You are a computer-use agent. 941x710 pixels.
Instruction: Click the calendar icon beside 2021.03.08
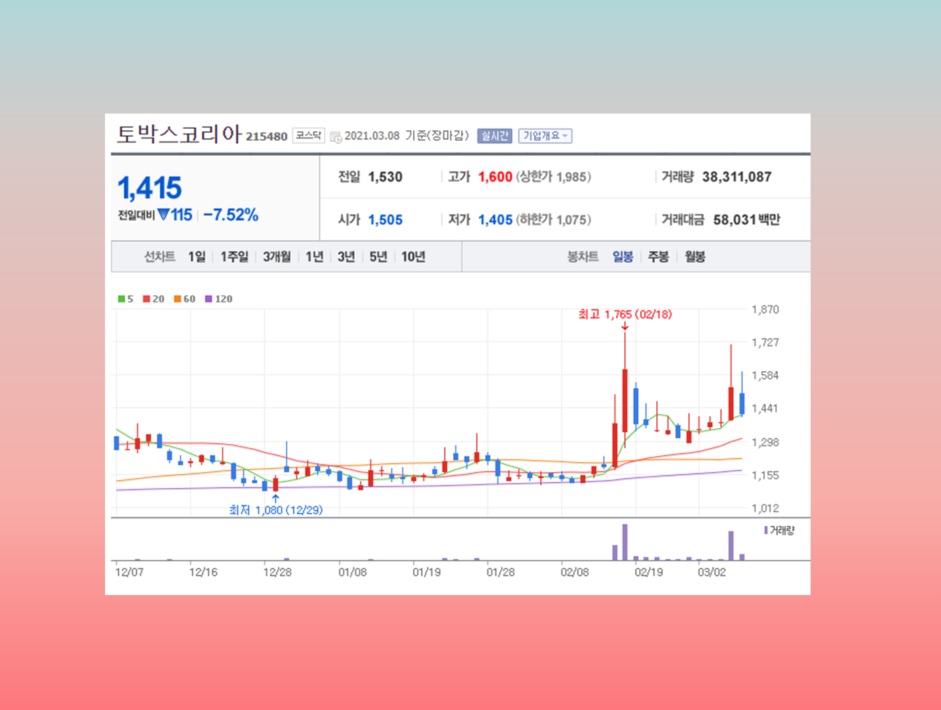pyautogui.click(x=336, y=137)
